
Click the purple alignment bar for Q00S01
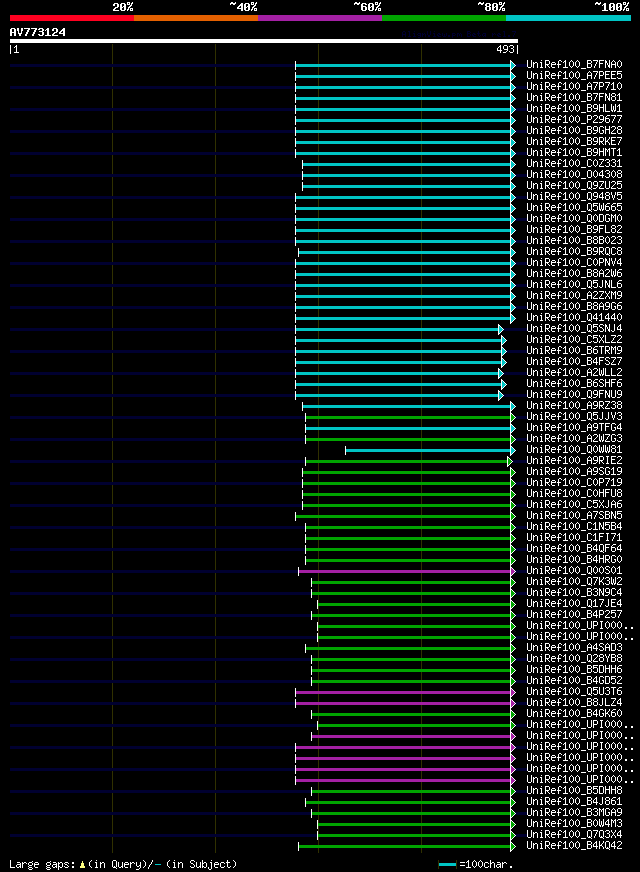tap(407, 571)
